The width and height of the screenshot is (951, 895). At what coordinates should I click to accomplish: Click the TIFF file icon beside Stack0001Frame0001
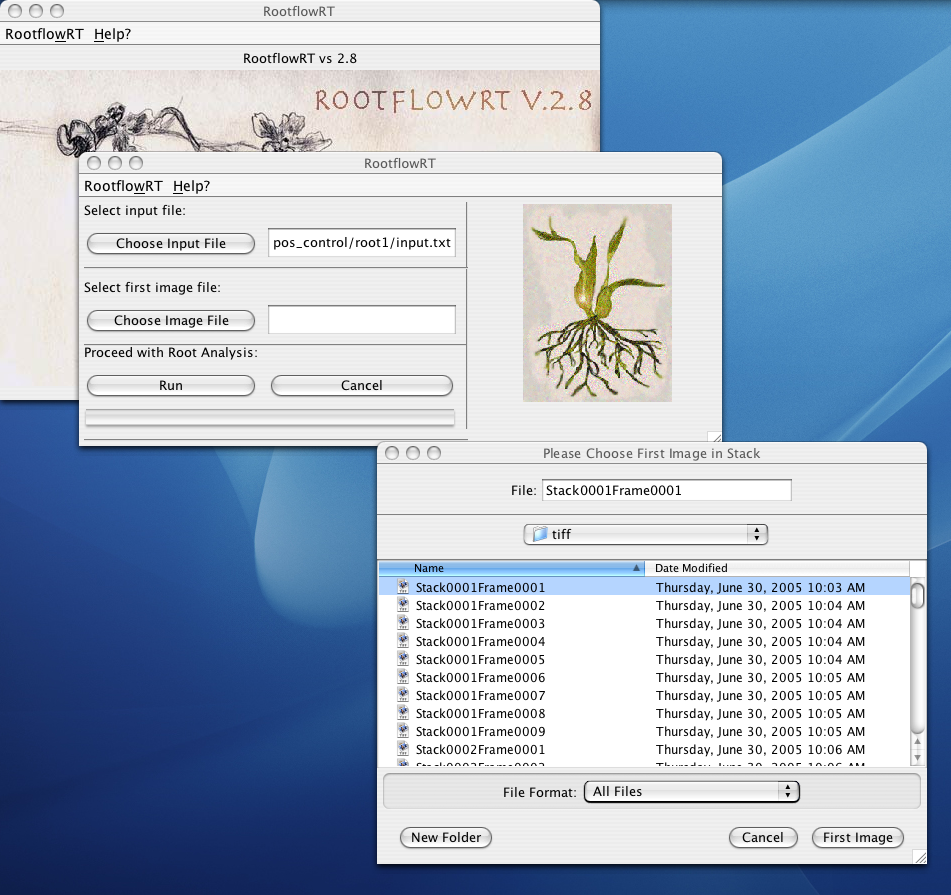(403, 587)
